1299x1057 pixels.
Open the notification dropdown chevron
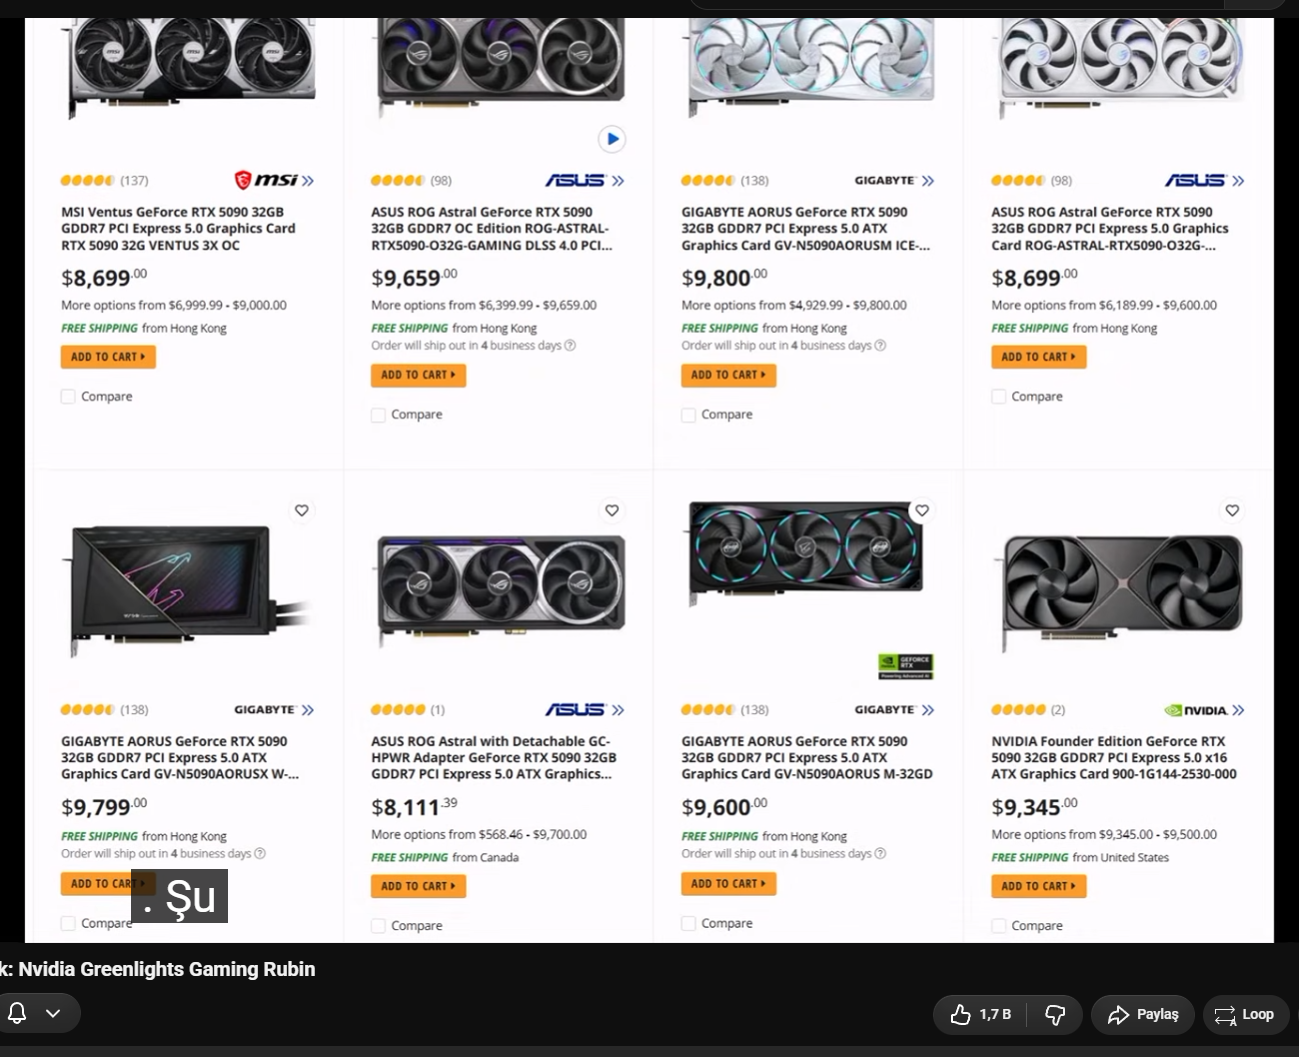tap(53, 1013)
